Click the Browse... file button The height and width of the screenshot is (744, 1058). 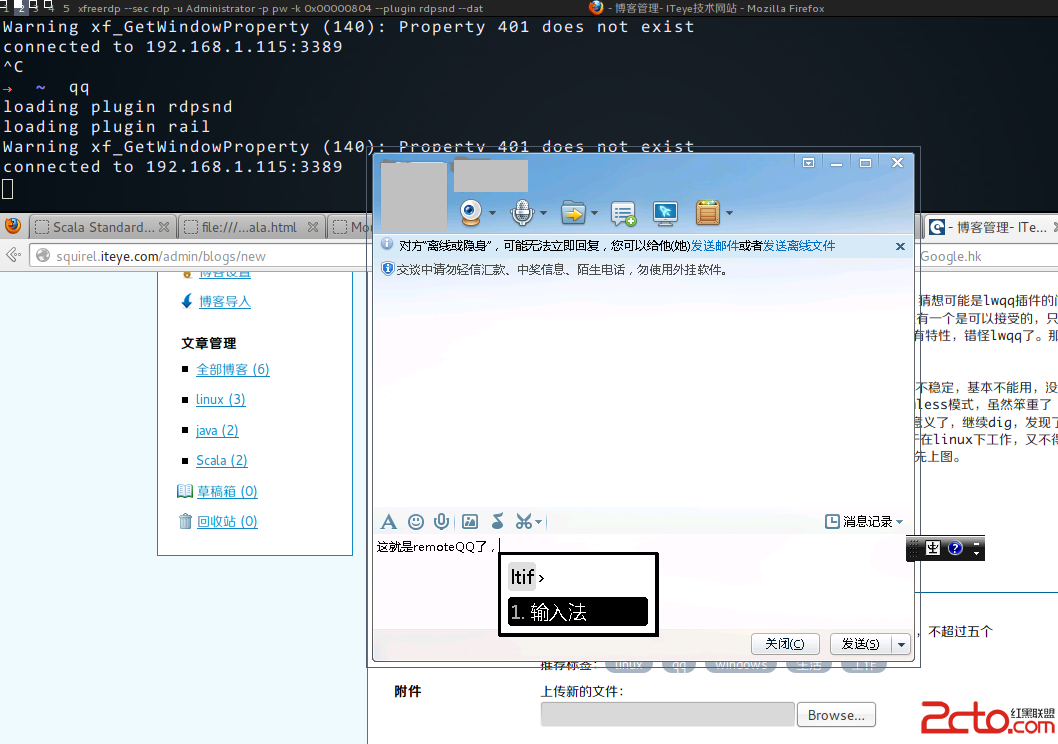(x=836, y=715)
